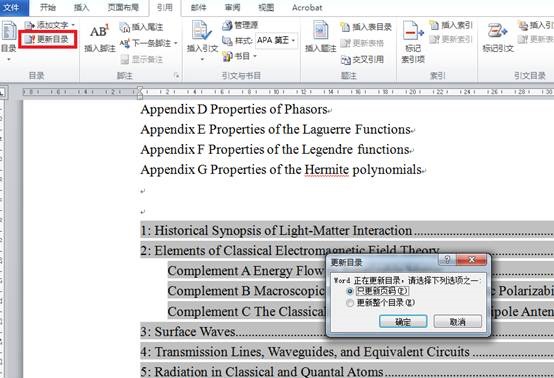Image resolution: width=554 pixels, height=378 pixels.
Task: Expand the 插入引文 dropdown arrow
Action: point(202,59)
